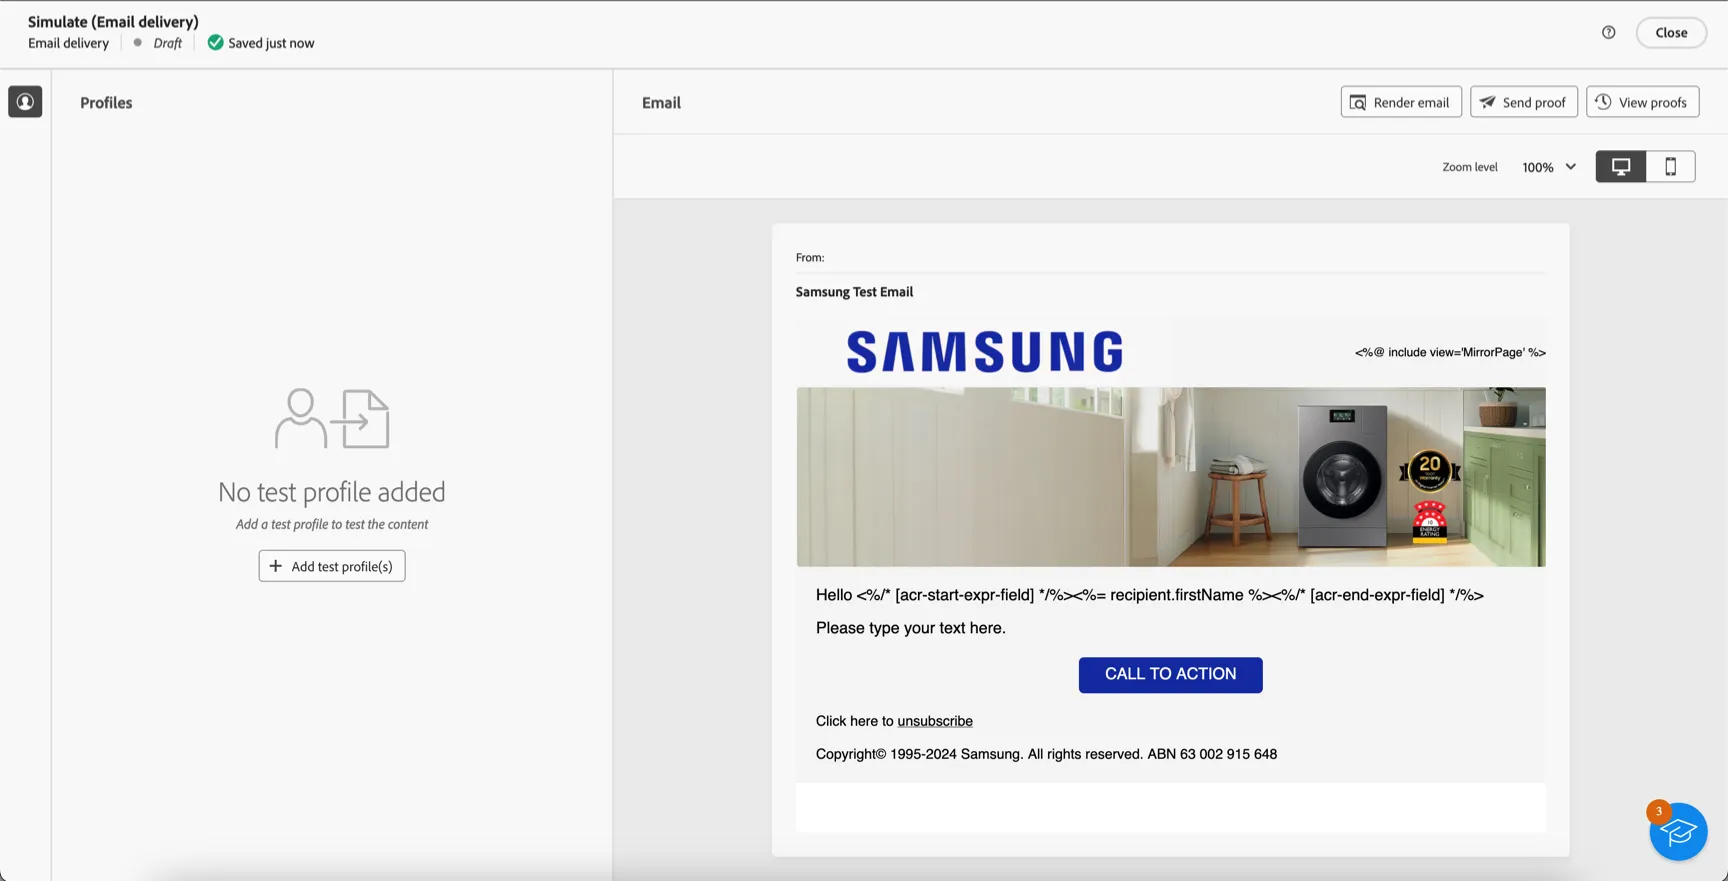Click the 'Saved just now' status text
Screen dimensions: 1728x881
(x=271, y=43)
